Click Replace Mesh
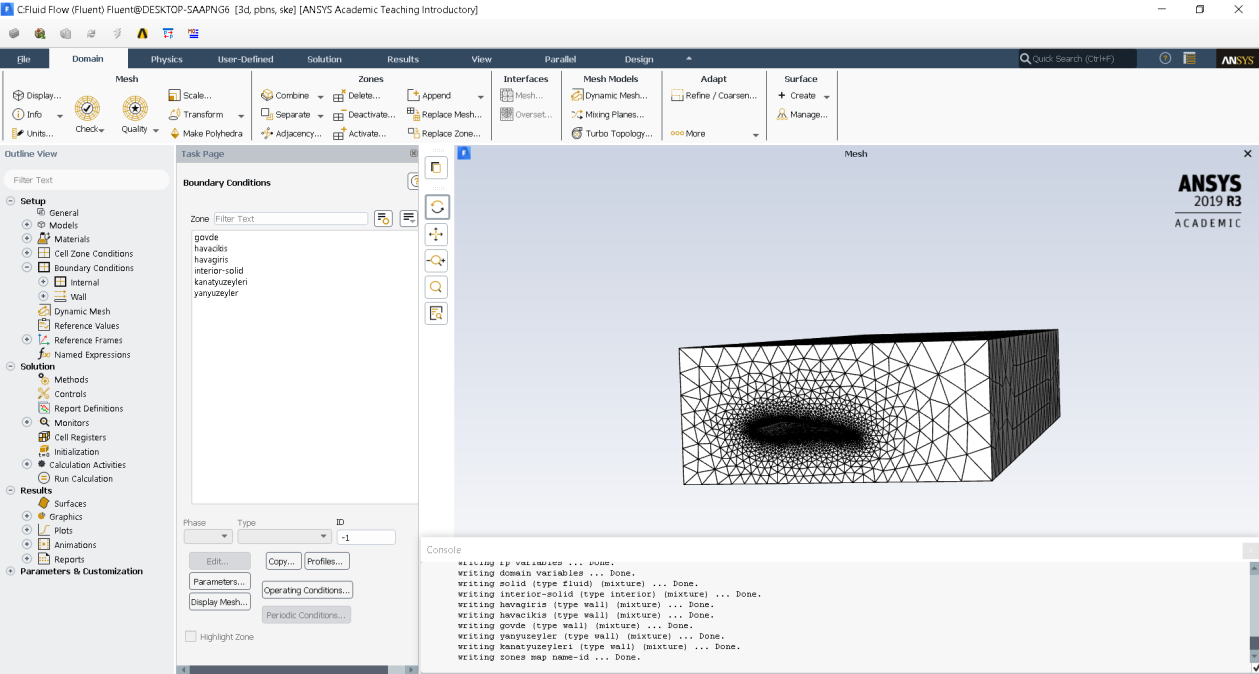Screen dimensions: 1259x674 pos(445,114)
